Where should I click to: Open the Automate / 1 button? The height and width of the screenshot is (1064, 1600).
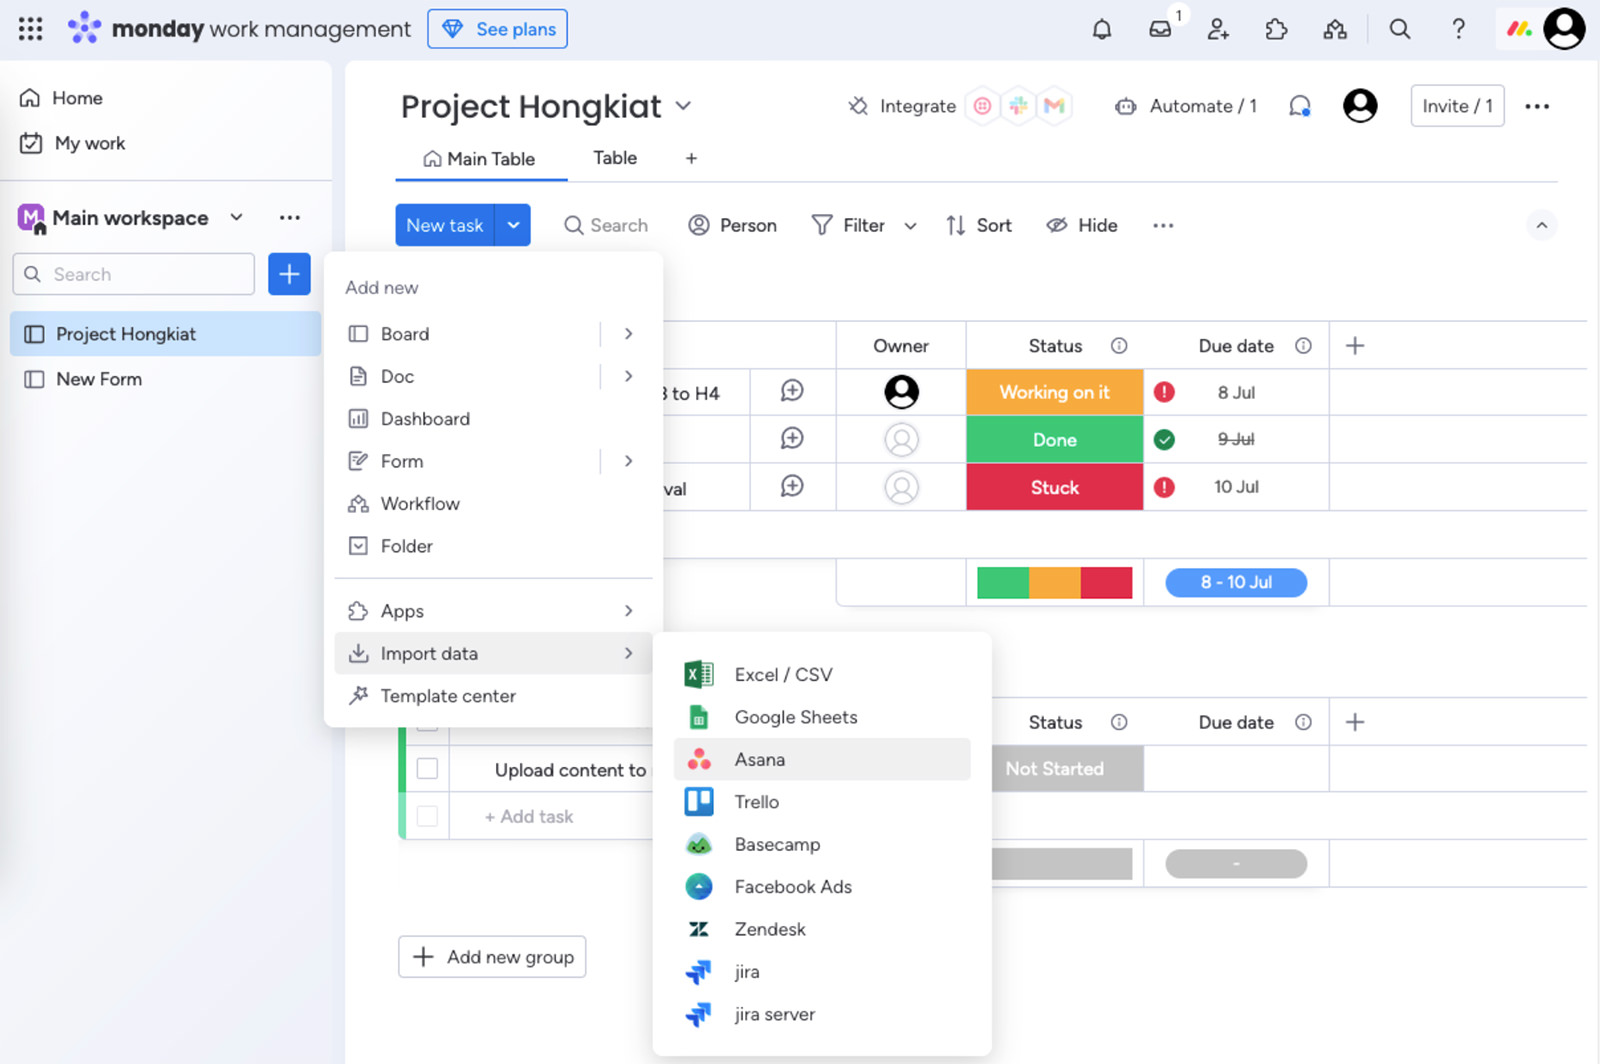pyautogui.click(x=1187, y=106)
